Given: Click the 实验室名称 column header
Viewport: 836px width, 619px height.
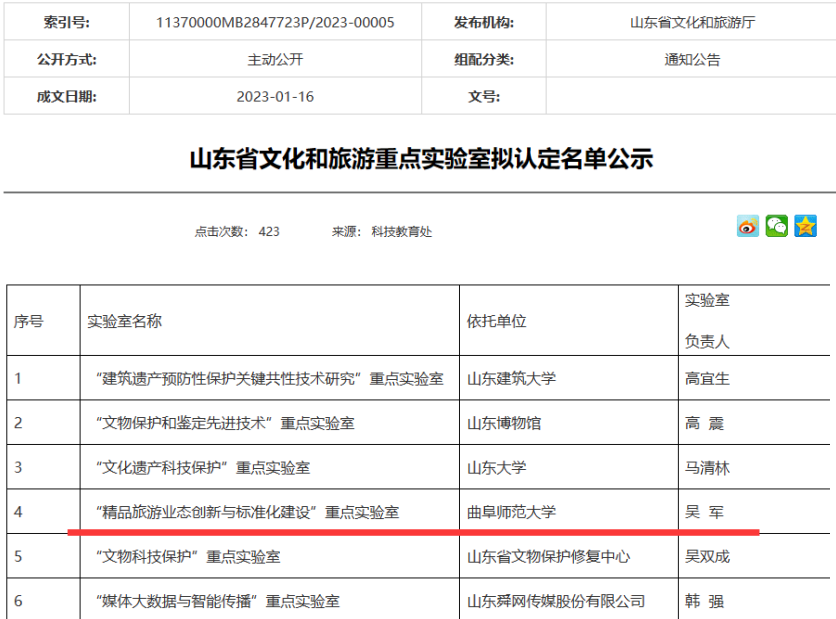Looking at the screenshot, I should click(125, 321).
